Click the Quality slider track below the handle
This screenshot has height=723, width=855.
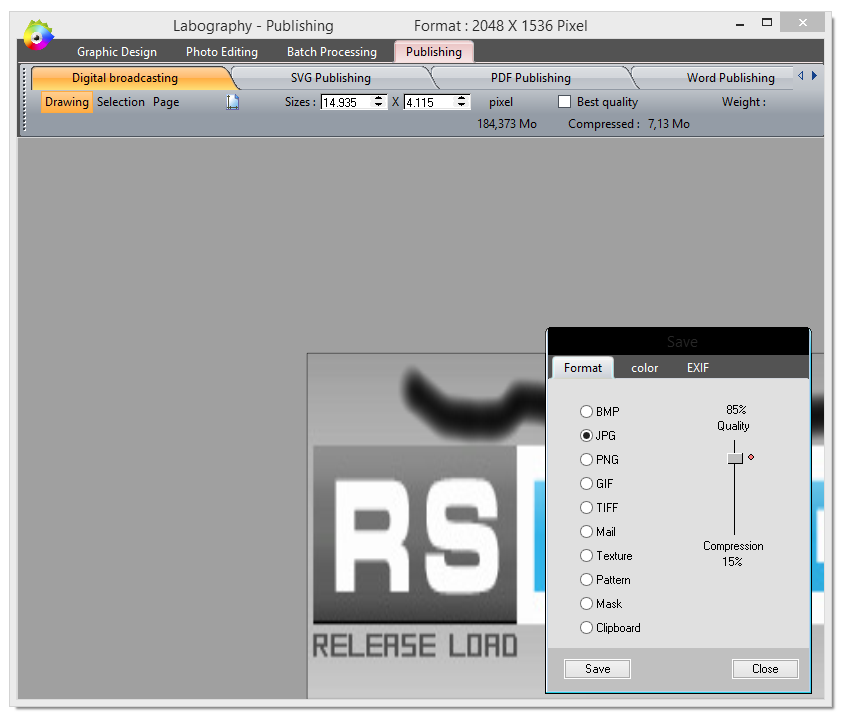click(734, 499)
